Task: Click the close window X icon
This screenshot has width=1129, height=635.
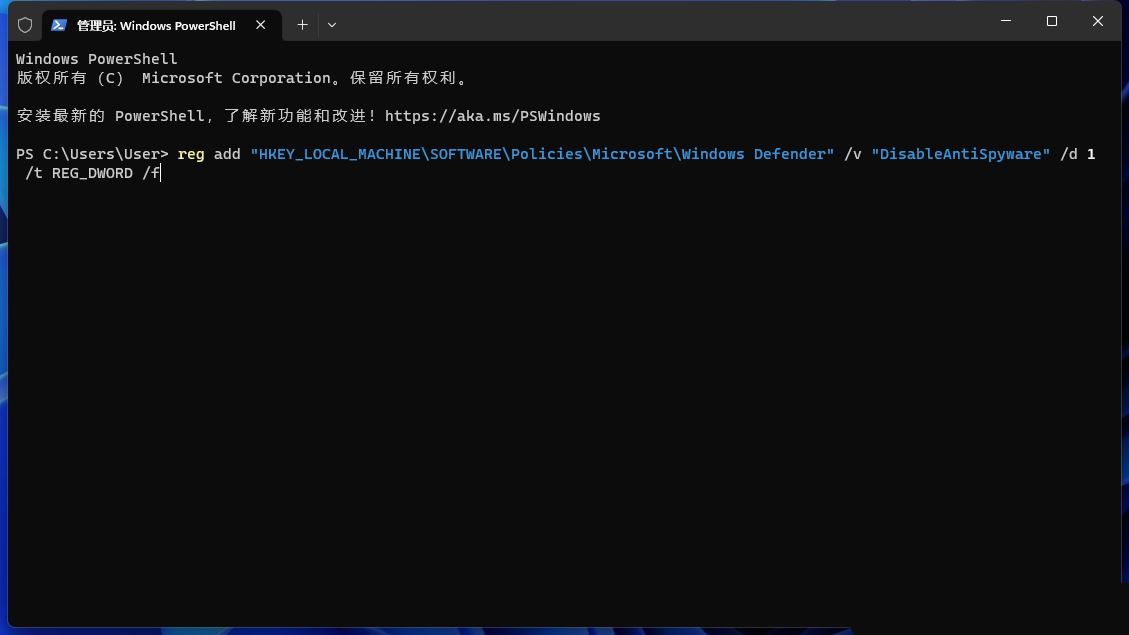Action: [1097, 21]
